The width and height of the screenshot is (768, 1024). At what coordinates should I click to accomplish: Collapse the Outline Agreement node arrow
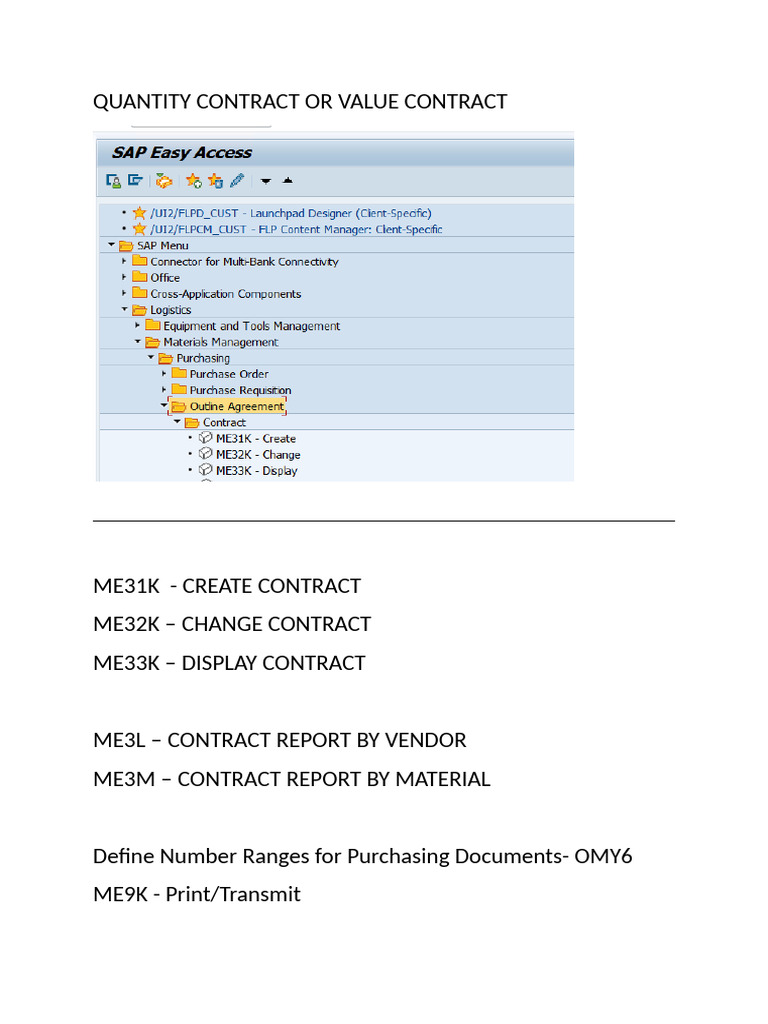(164, 406)
